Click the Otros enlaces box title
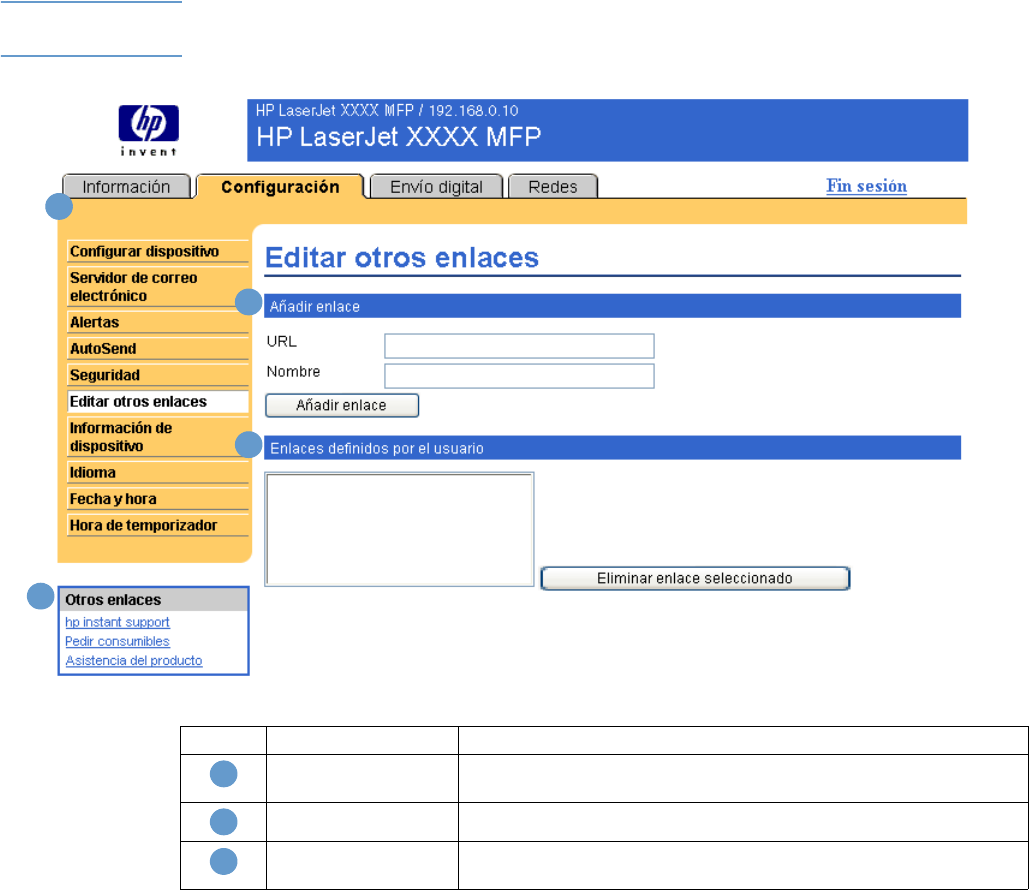 pos(113,600)
